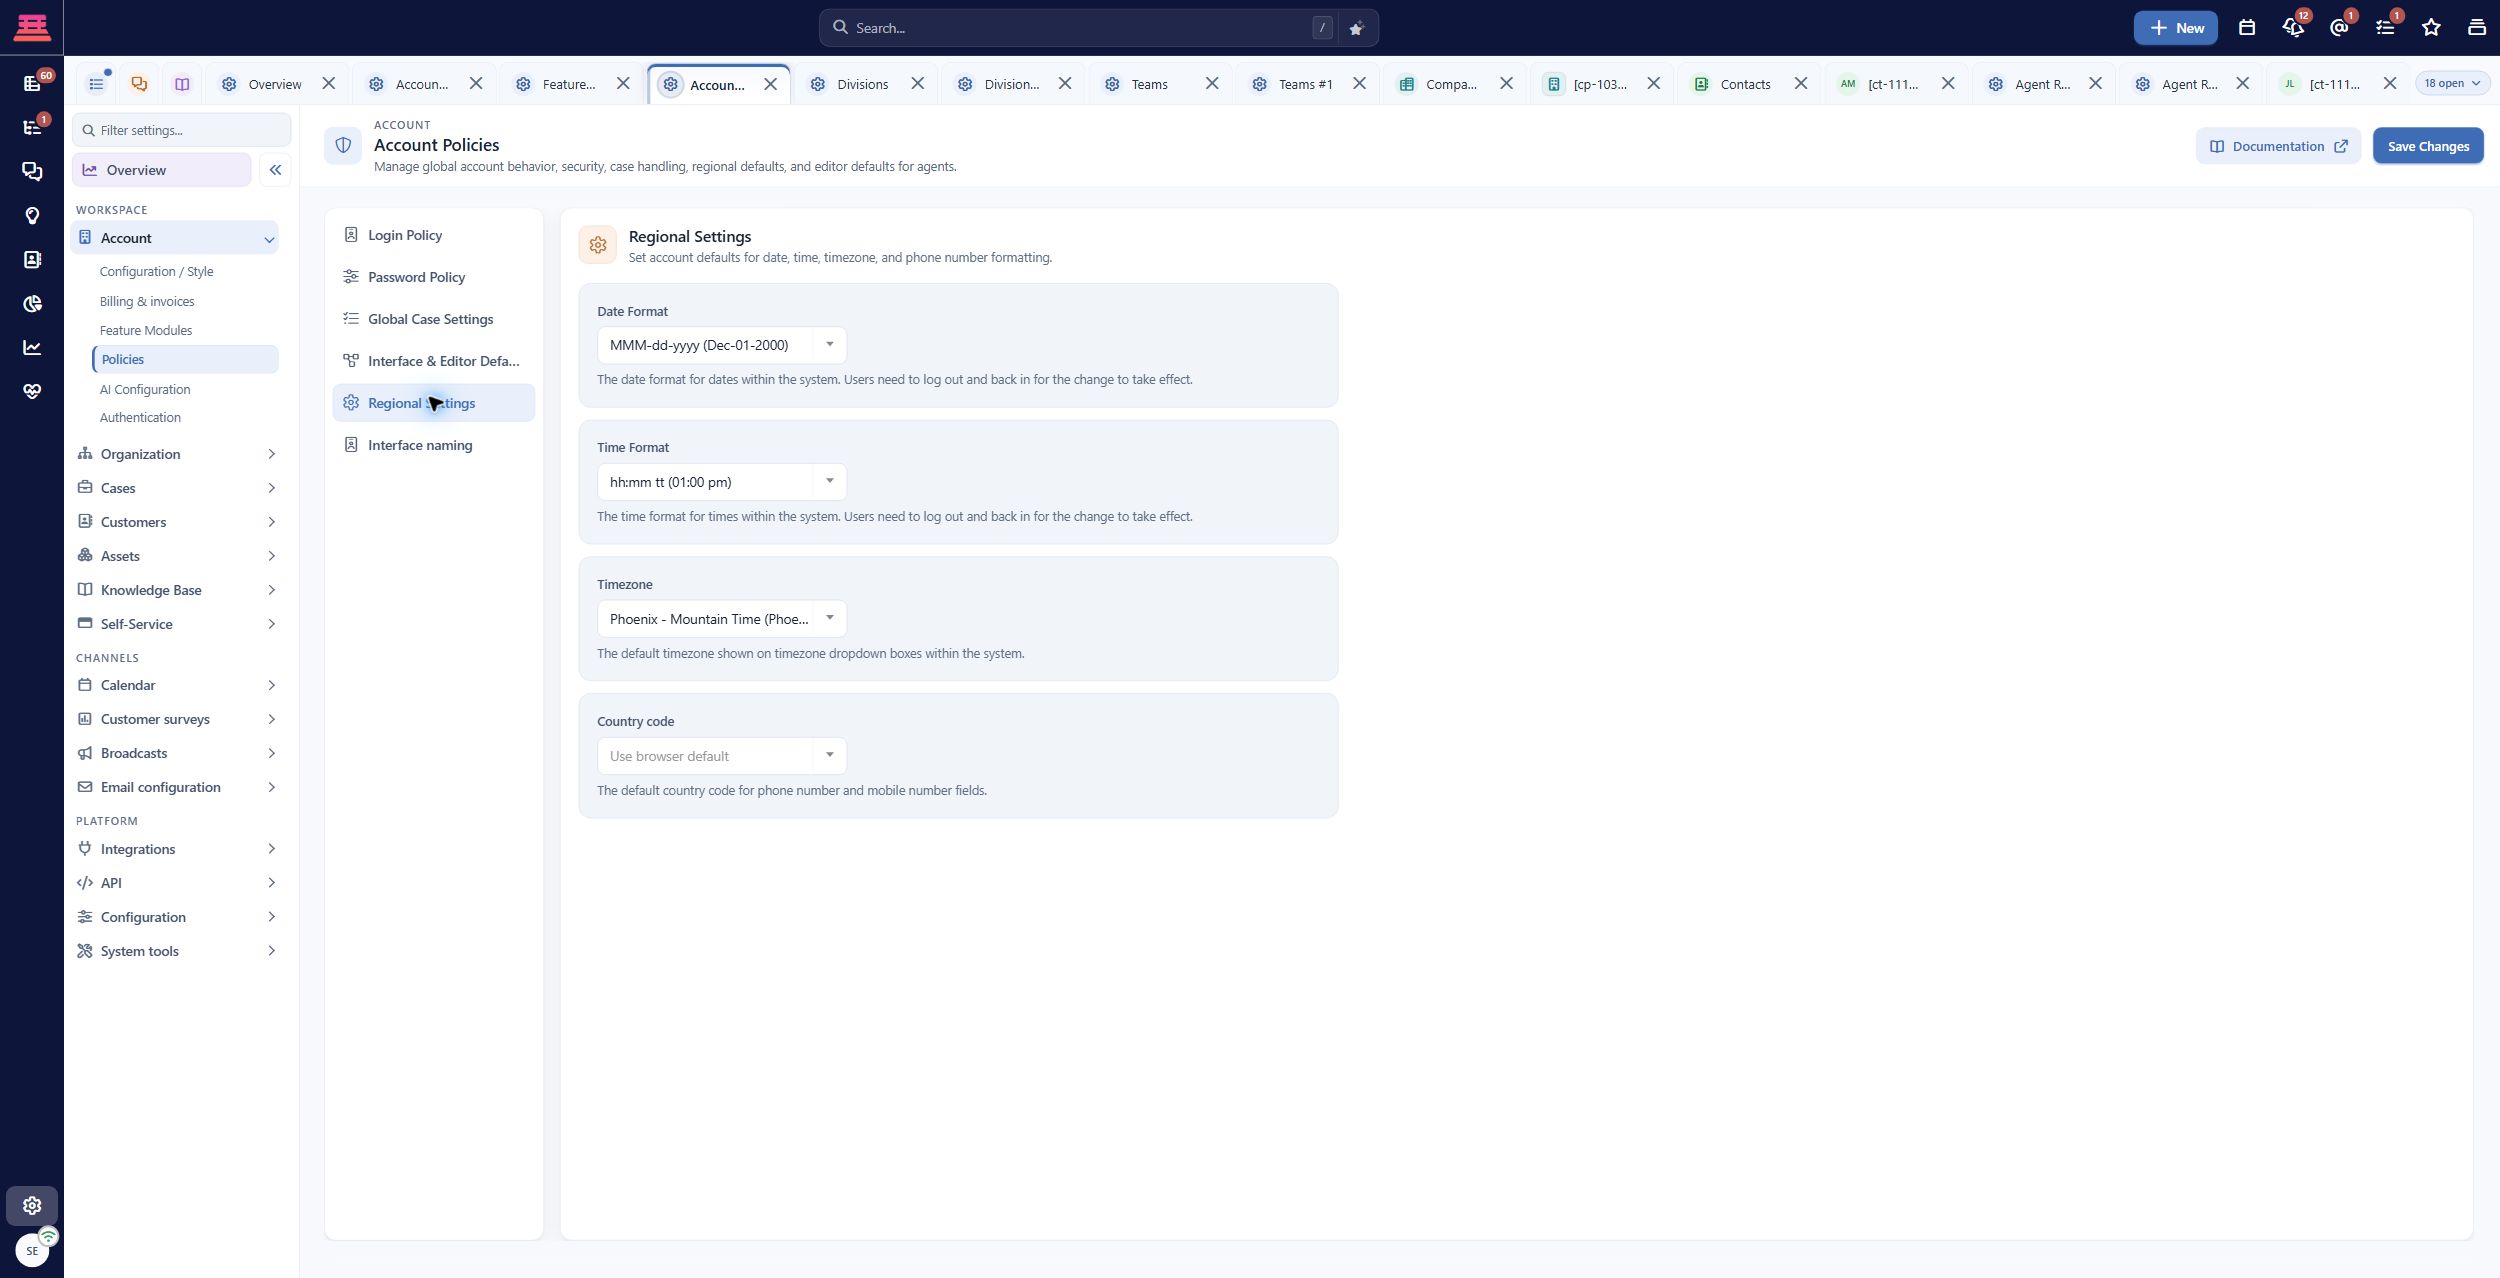
Task: Click Save Changes button
Action: (x=2428, y=146)
